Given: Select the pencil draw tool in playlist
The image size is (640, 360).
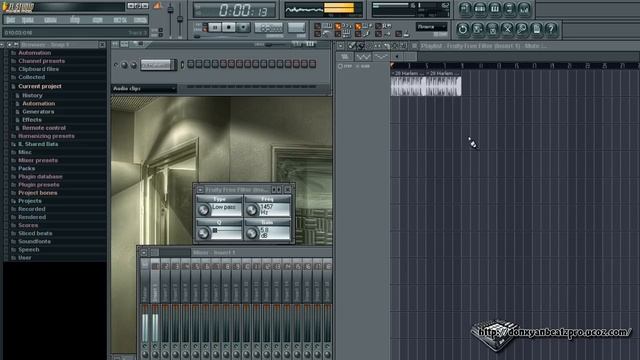Looking at the screenshot, I should [x=352, y=46].
